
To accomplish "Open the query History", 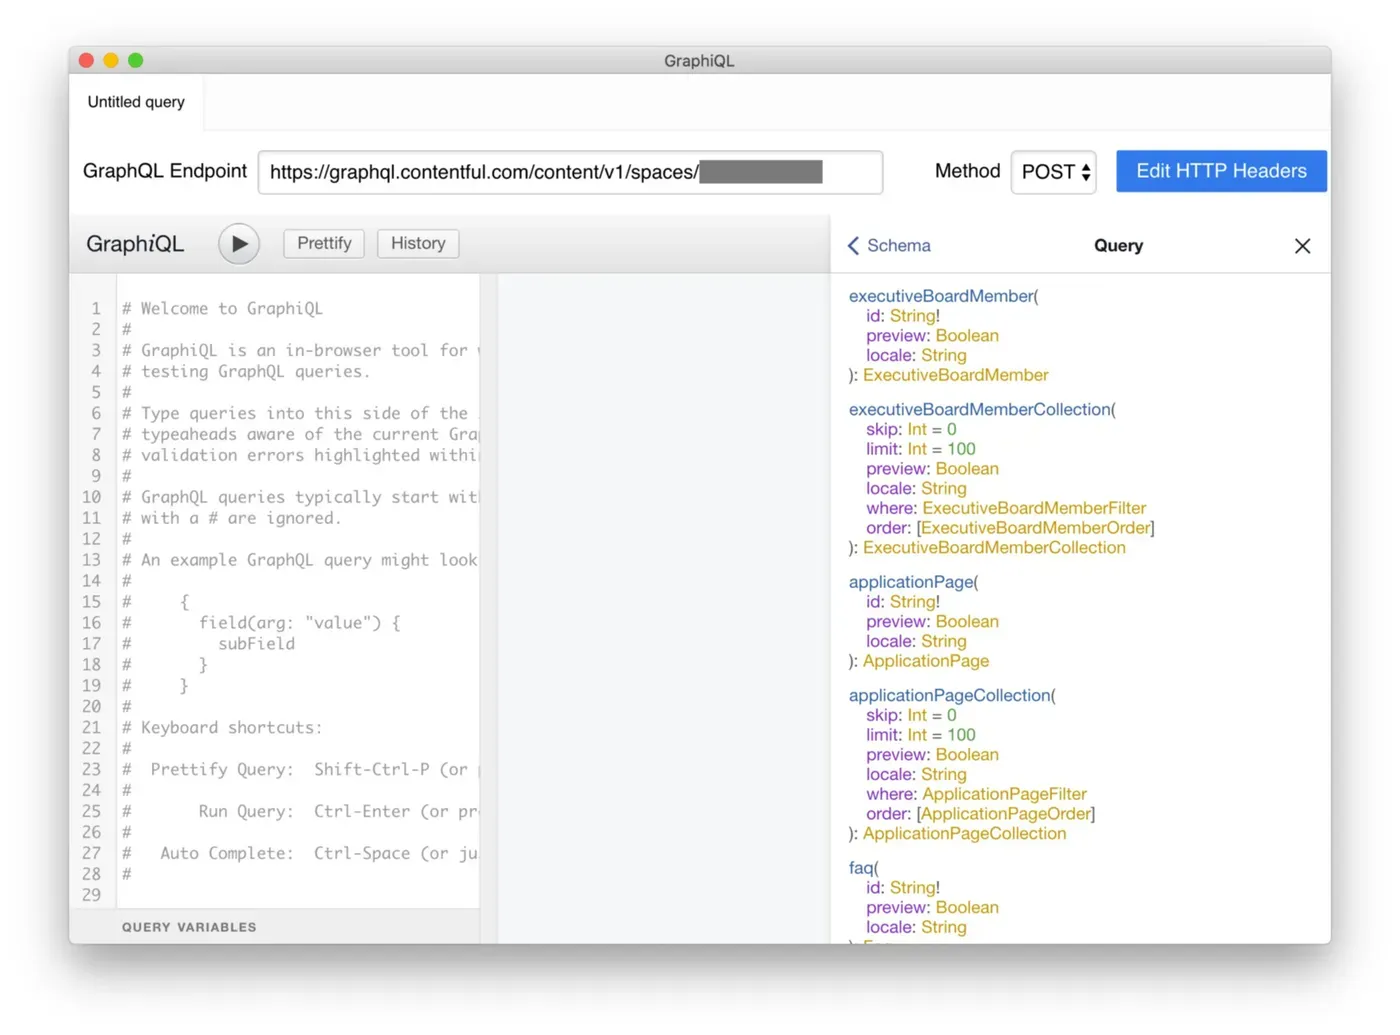I will click(x=418, y=243).
